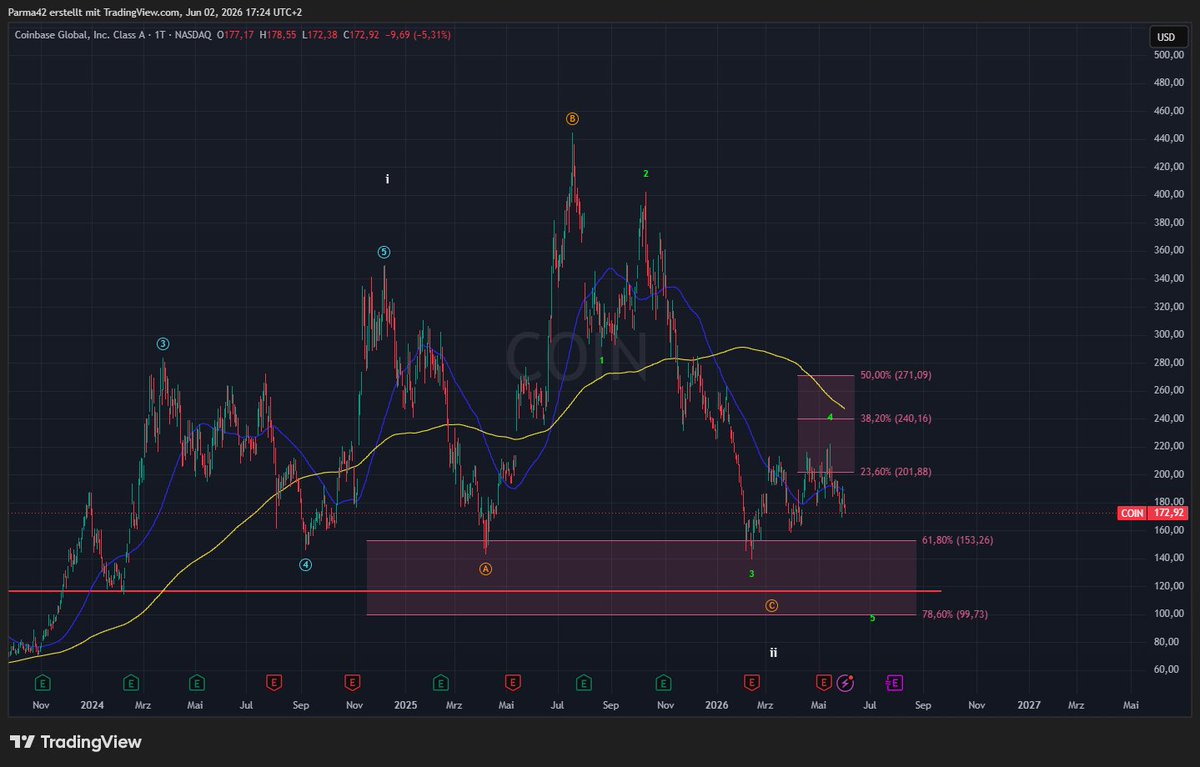1200x767 pixels.
Task: Select the blue circled 5 wave label
Action: pyautogui.click(x=384, y=252)
